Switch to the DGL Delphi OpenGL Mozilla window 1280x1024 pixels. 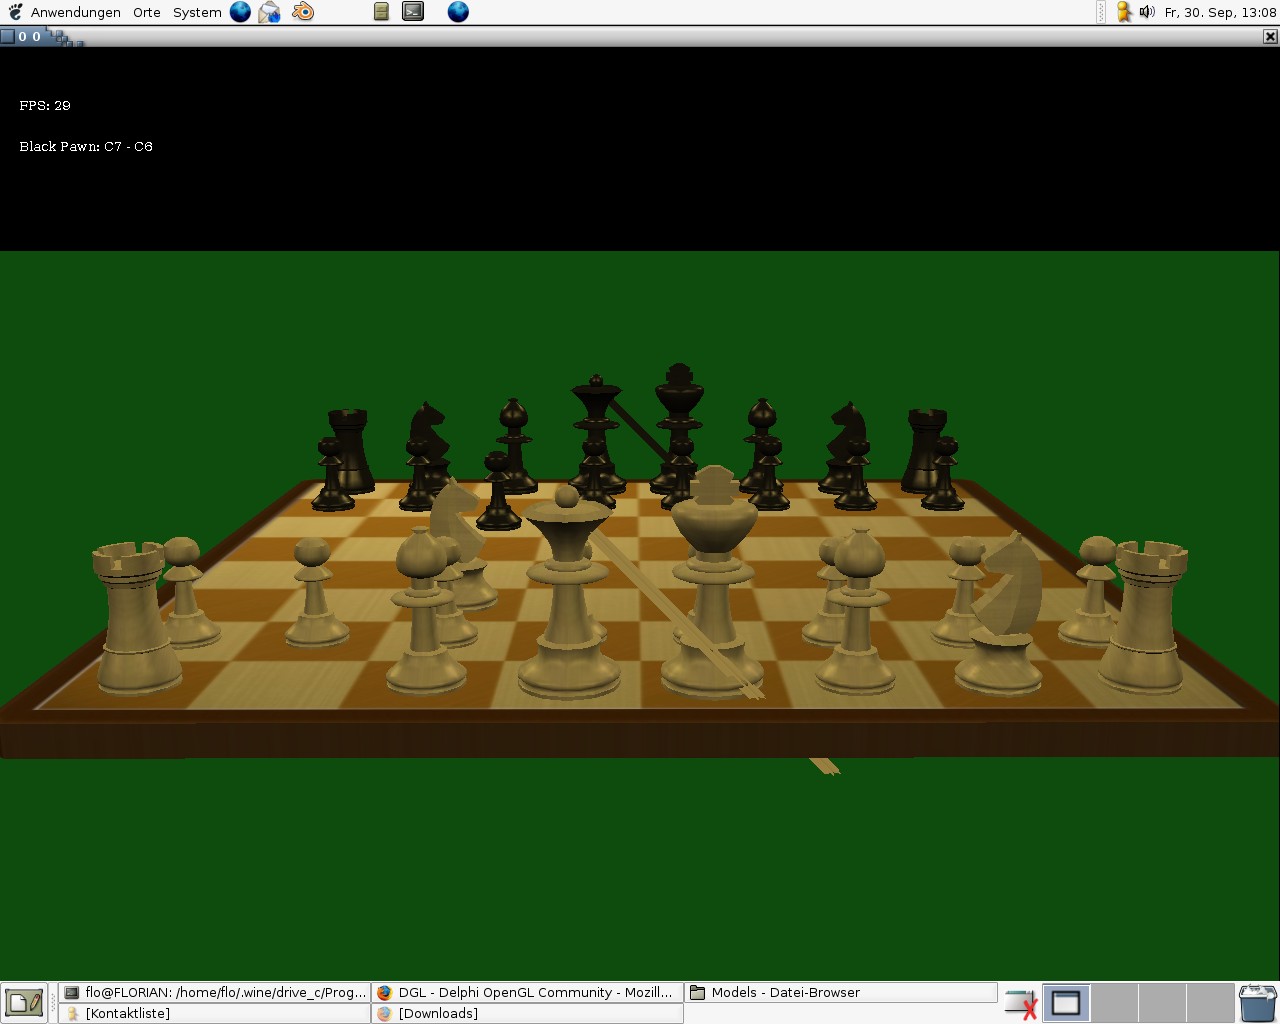pos(527,992)
